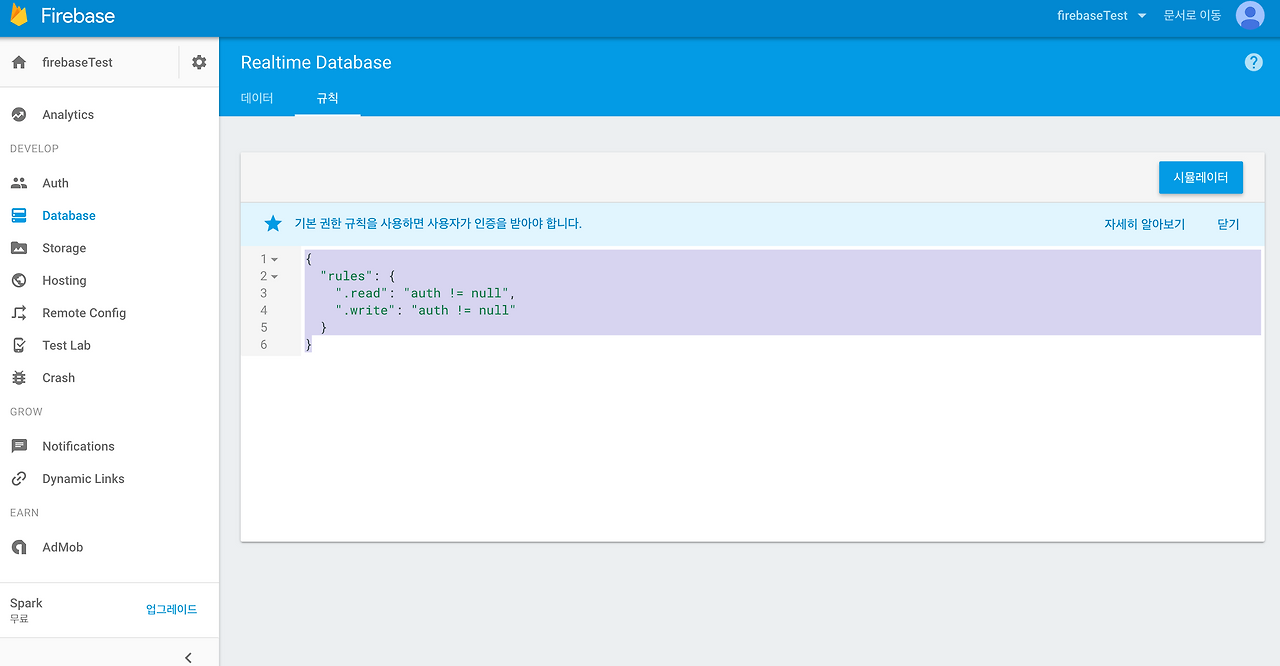
Task: Collapse code fold arrow on line 1
Action: pyautogui.click(x=275, y=259)
